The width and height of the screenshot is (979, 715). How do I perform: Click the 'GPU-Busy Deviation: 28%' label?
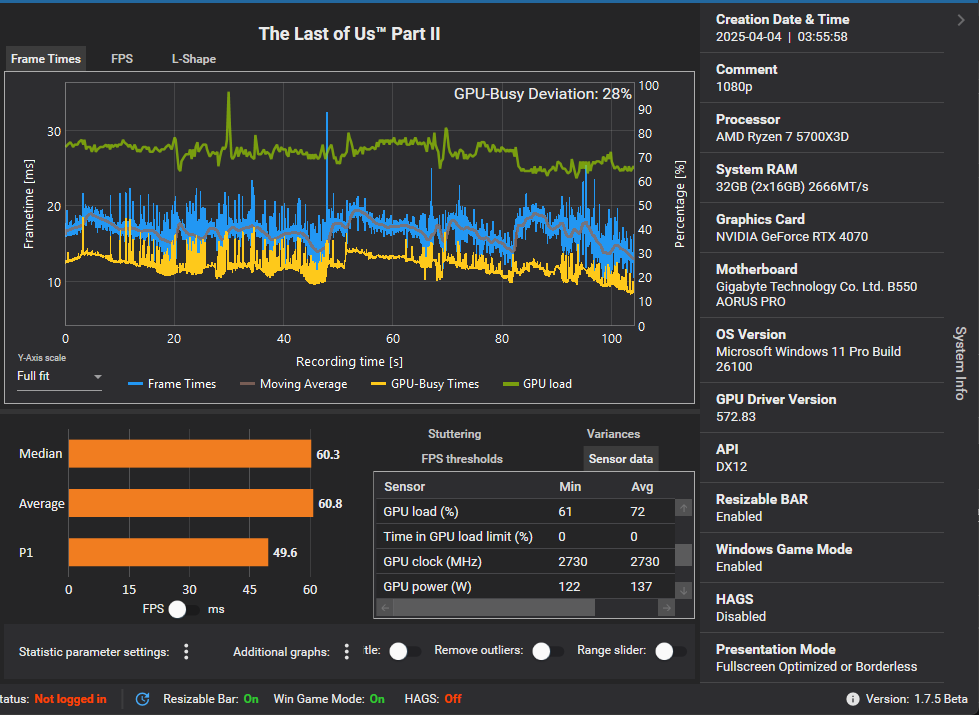click(543, 94)
